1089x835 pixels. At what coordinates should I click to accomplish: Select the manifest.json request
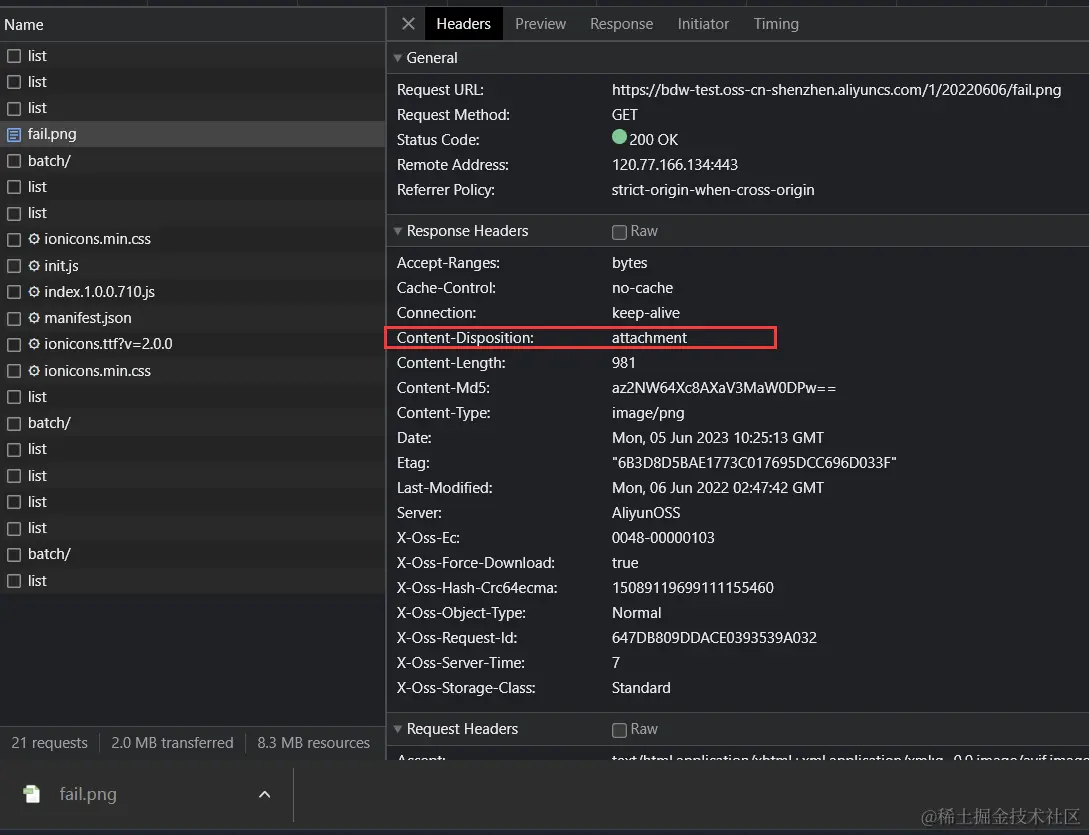coord(192,317)
